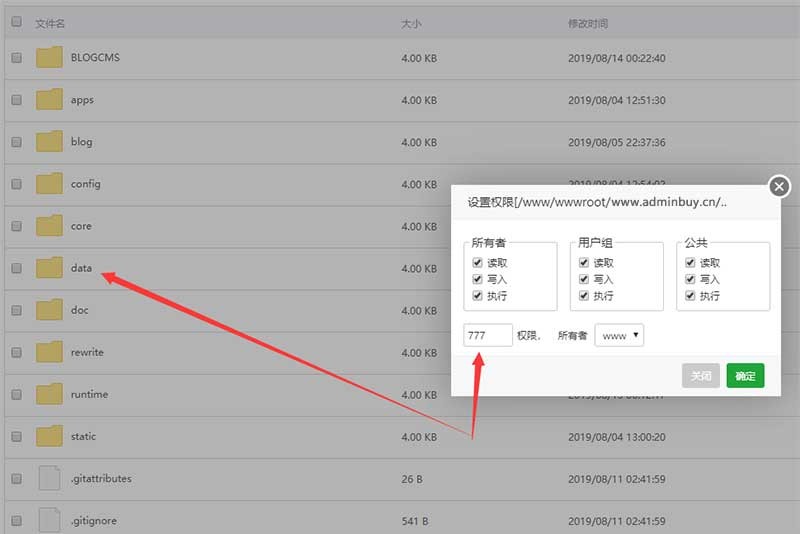Sort by 文件名 column header
Screen dimensions: 800x534
[50, 23]
